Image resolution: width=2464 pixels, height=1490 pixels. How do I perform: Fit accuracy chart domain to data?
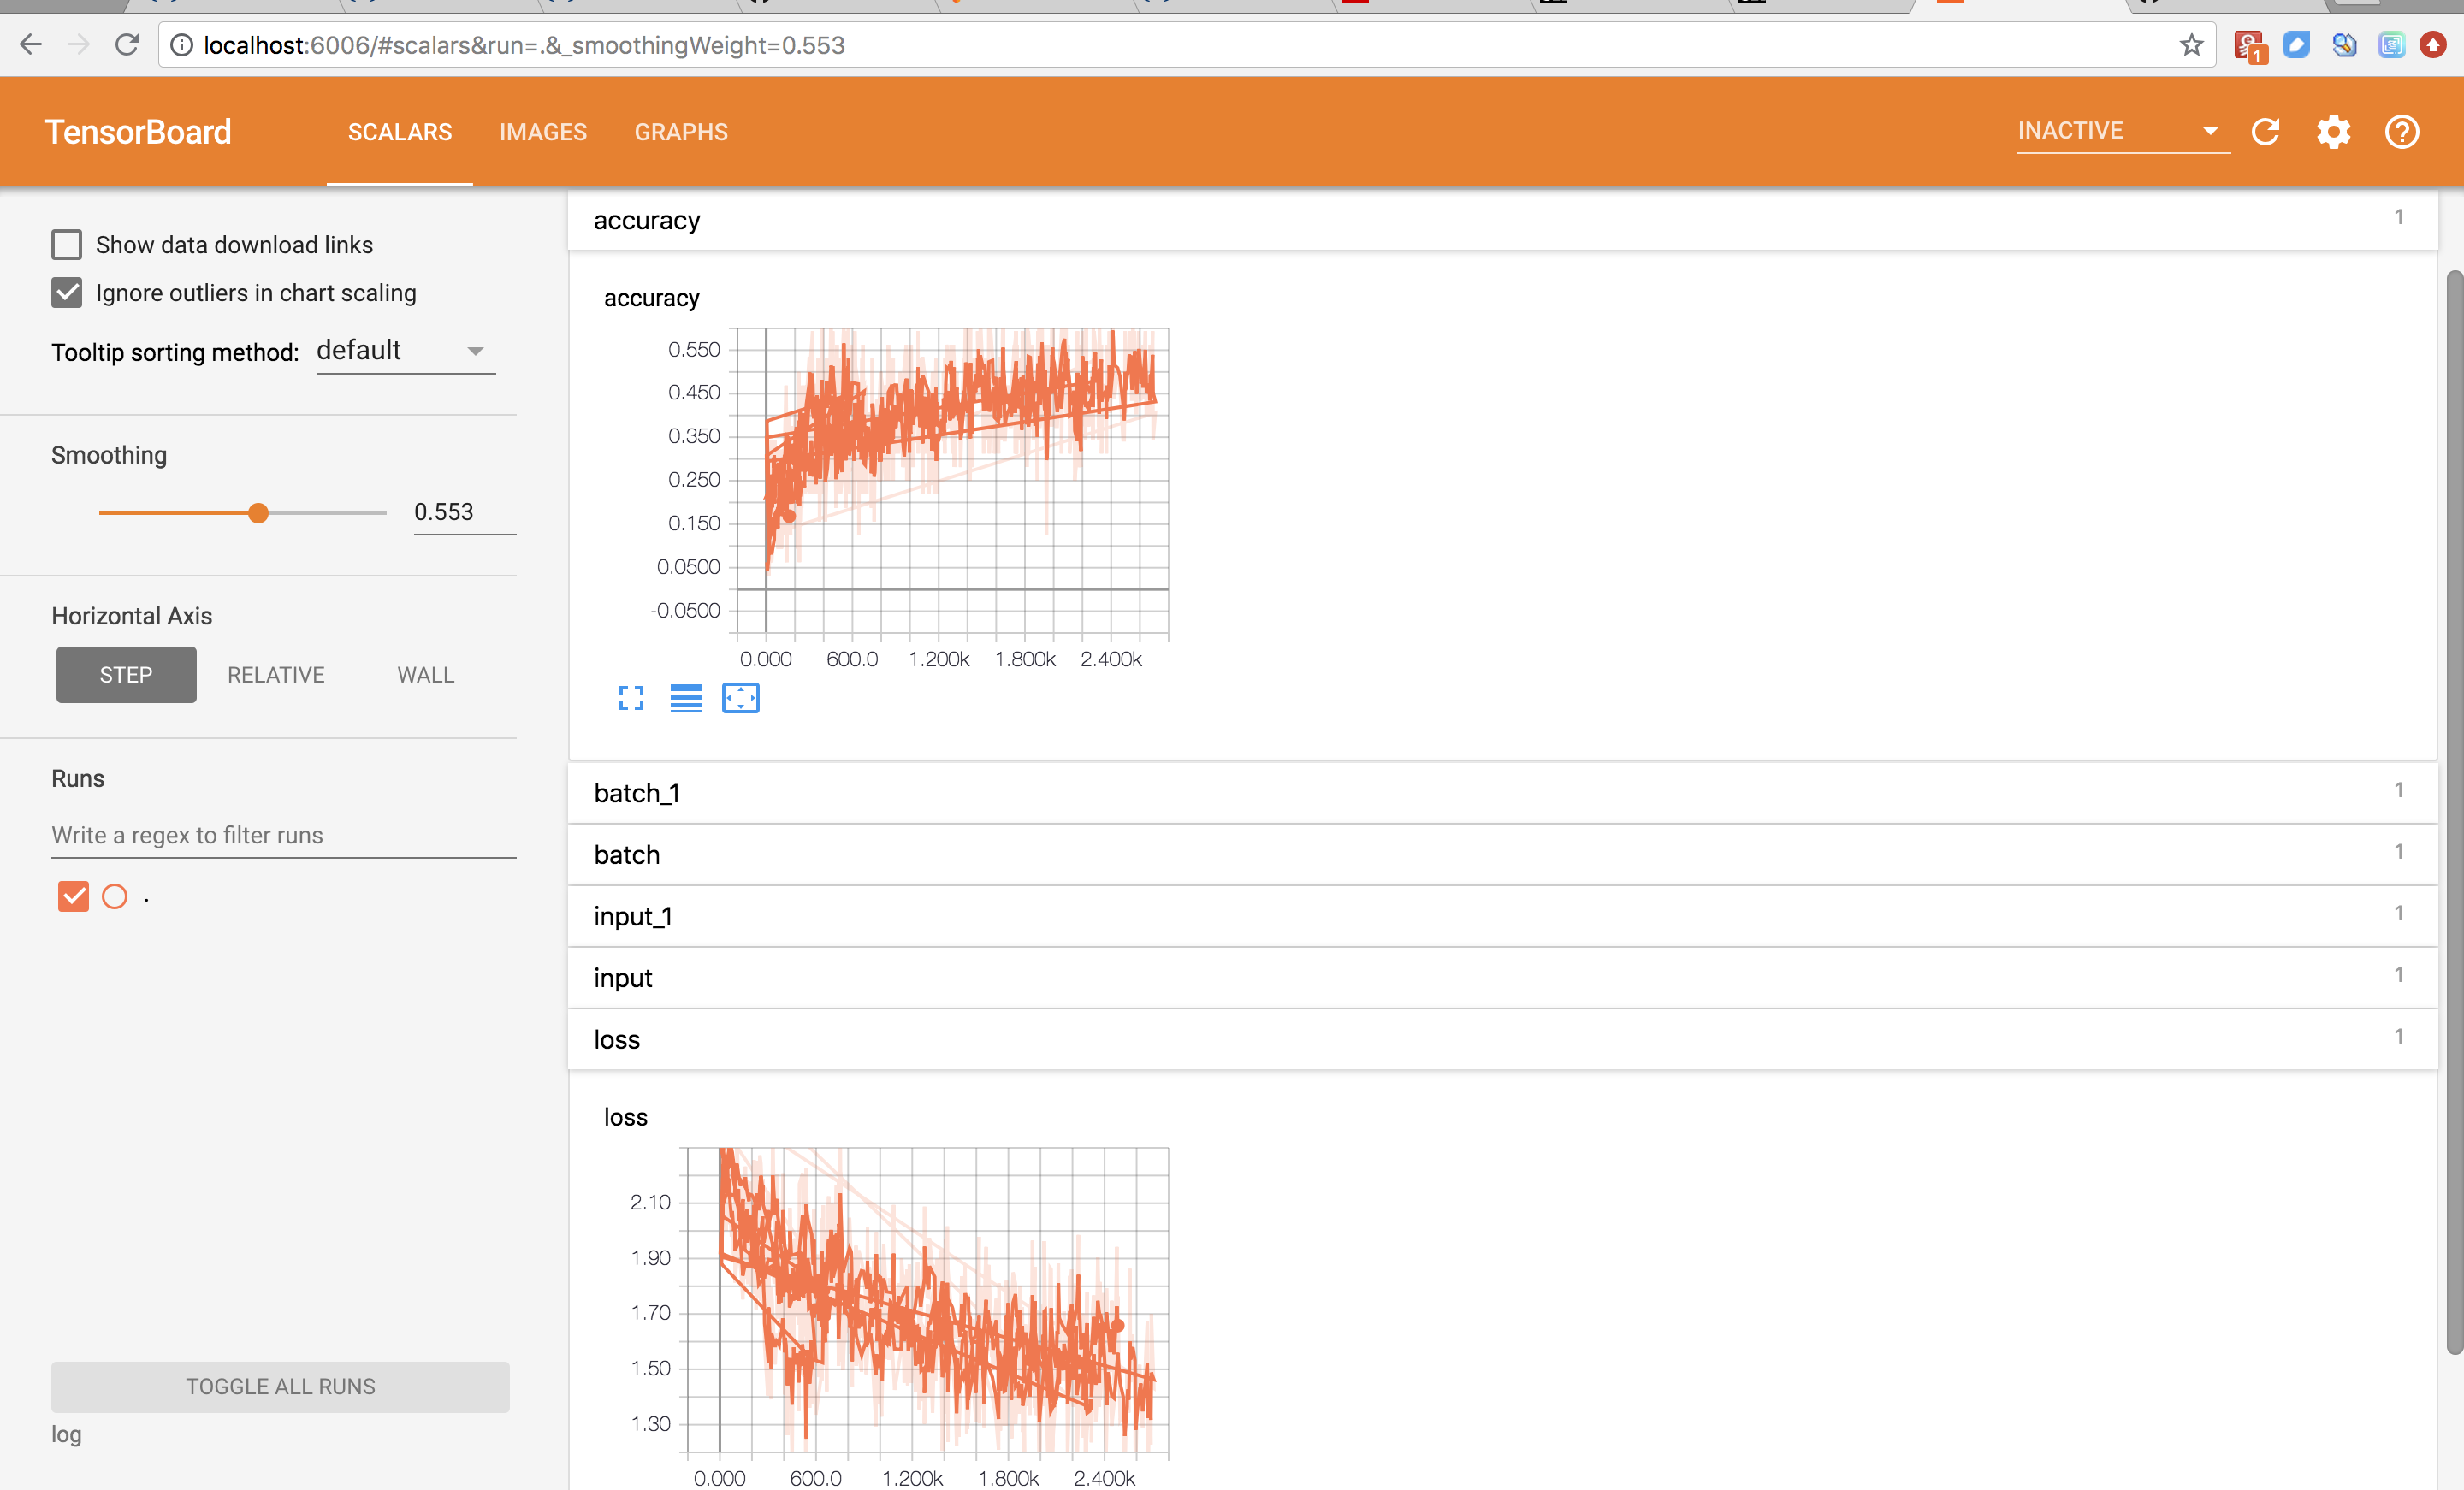(x=740, y=698)
